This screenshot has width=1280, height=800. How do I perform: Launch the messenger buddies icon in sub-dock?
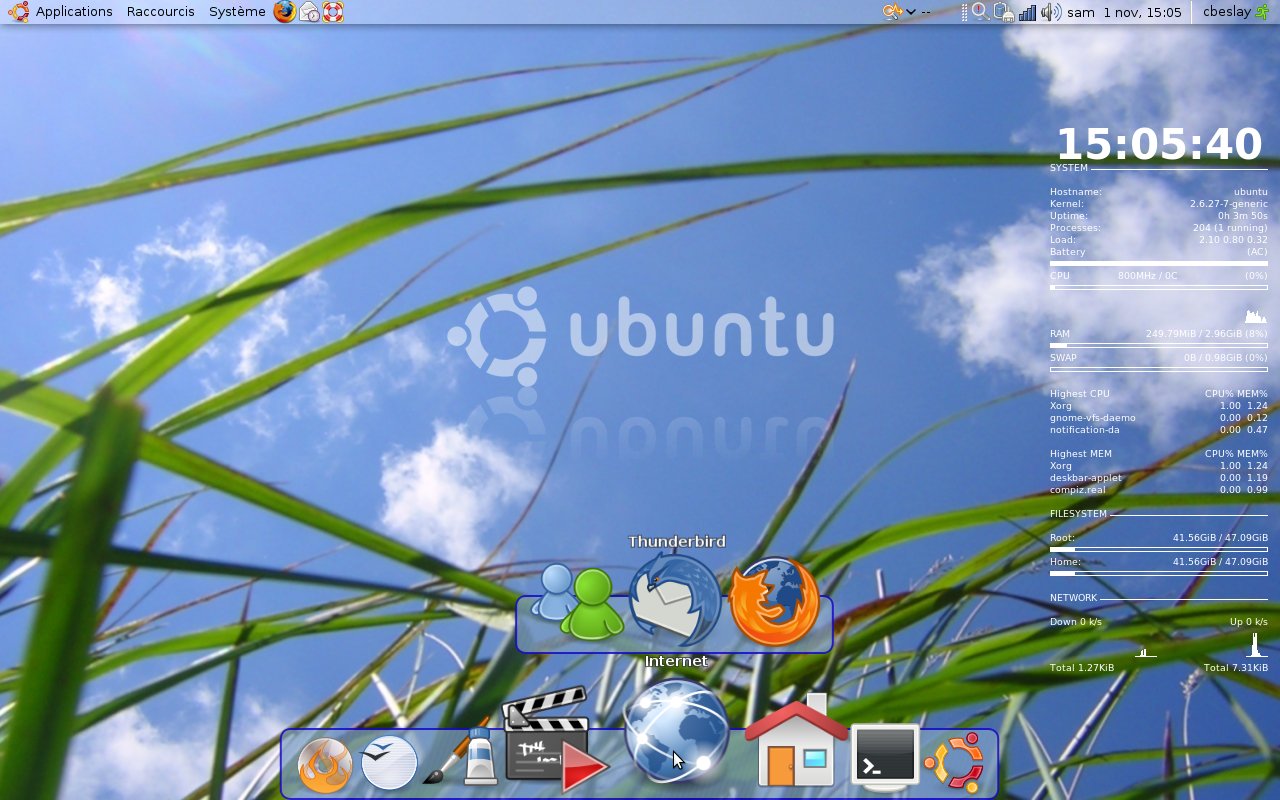(x=577, y=602)
